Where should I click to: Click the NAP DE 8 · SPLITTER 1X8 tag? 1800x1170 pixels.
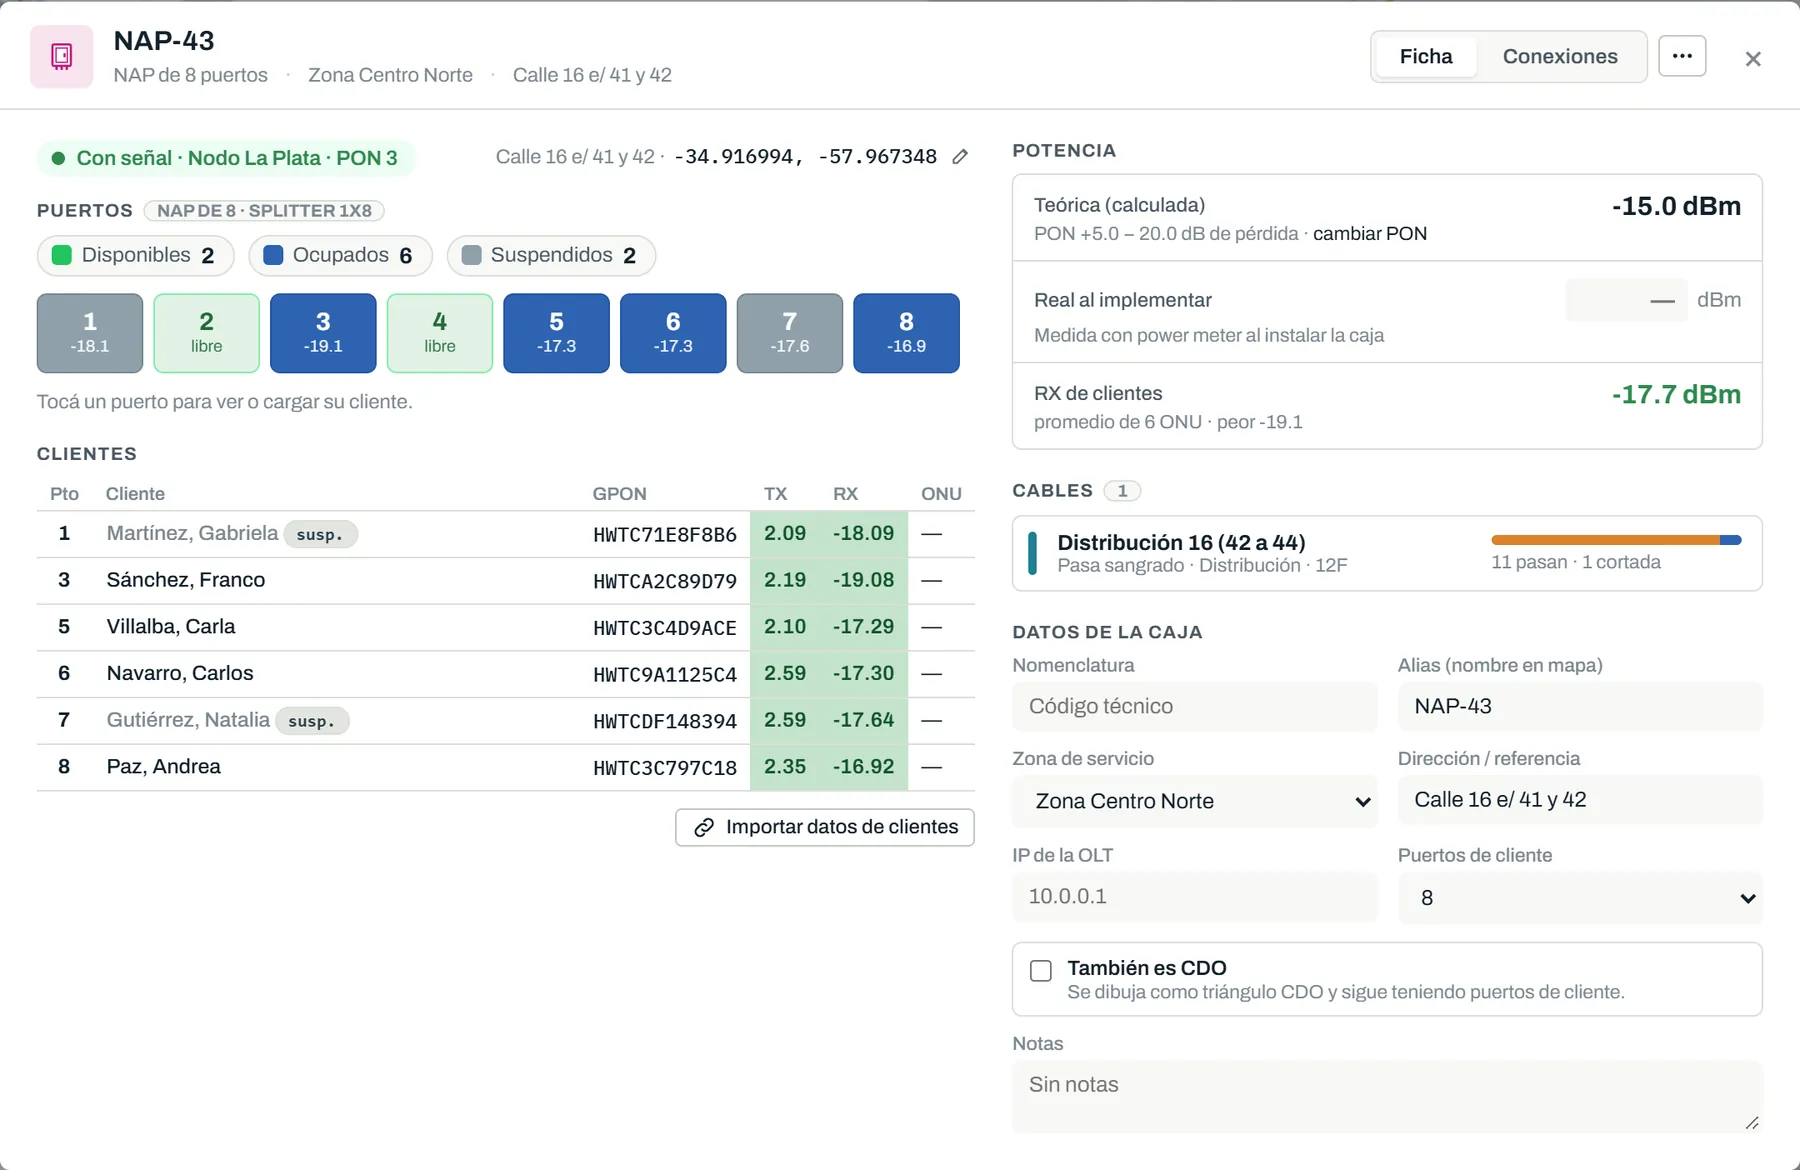(x=264, y=211)
